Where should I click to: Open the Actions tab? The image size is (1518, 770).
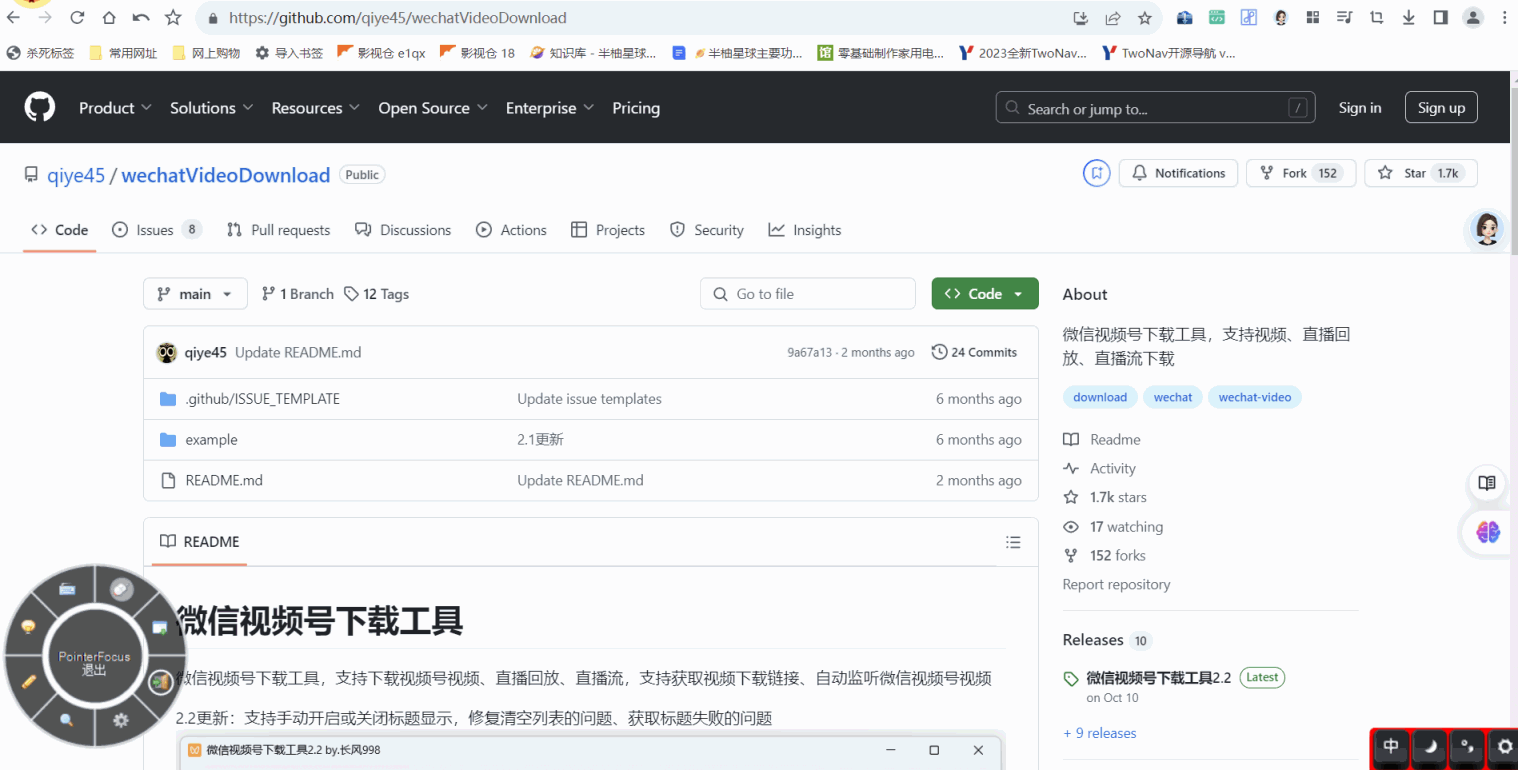click(511, 230)
